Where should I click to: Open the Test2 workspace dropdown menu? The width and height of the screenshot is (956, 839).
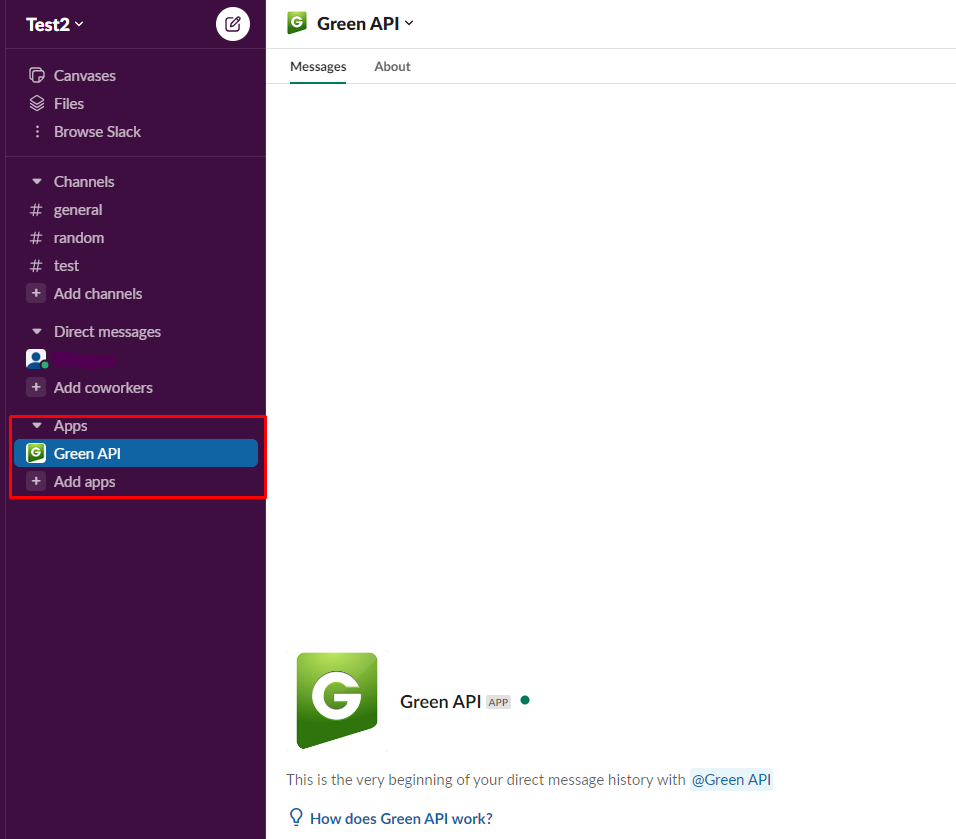tap(55, 24)
